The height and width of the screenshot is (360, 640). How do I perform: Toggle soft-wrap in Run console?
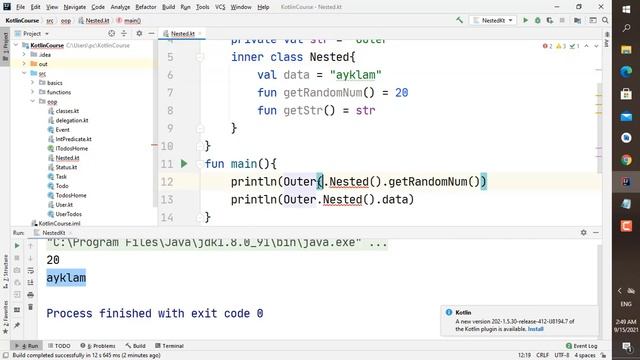[31, 271]
